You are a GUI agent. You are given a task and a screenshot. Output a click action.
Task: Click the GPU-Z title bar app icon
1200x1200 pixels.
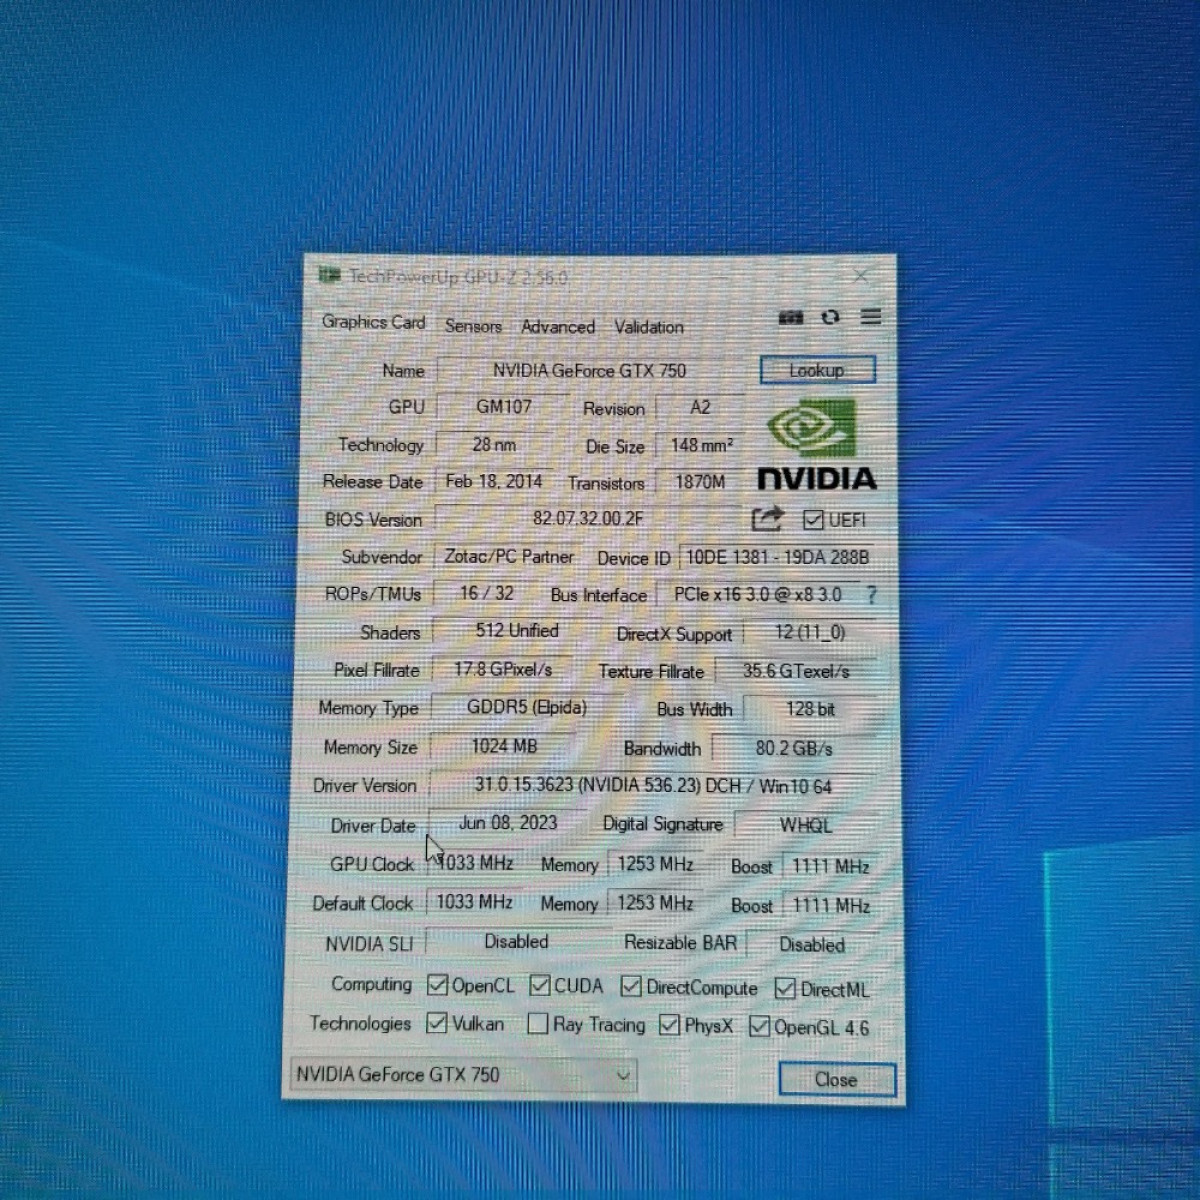pyautogui.click(x=329, y=274)
